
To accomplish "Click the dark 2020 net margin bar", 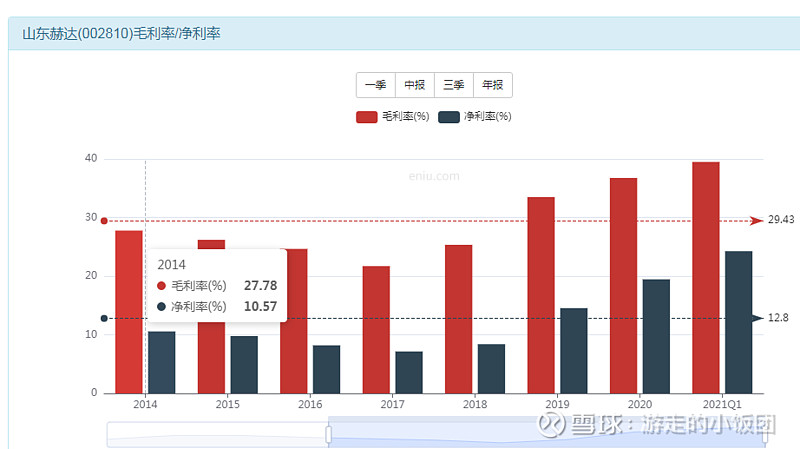I will (x=656, y=336).
